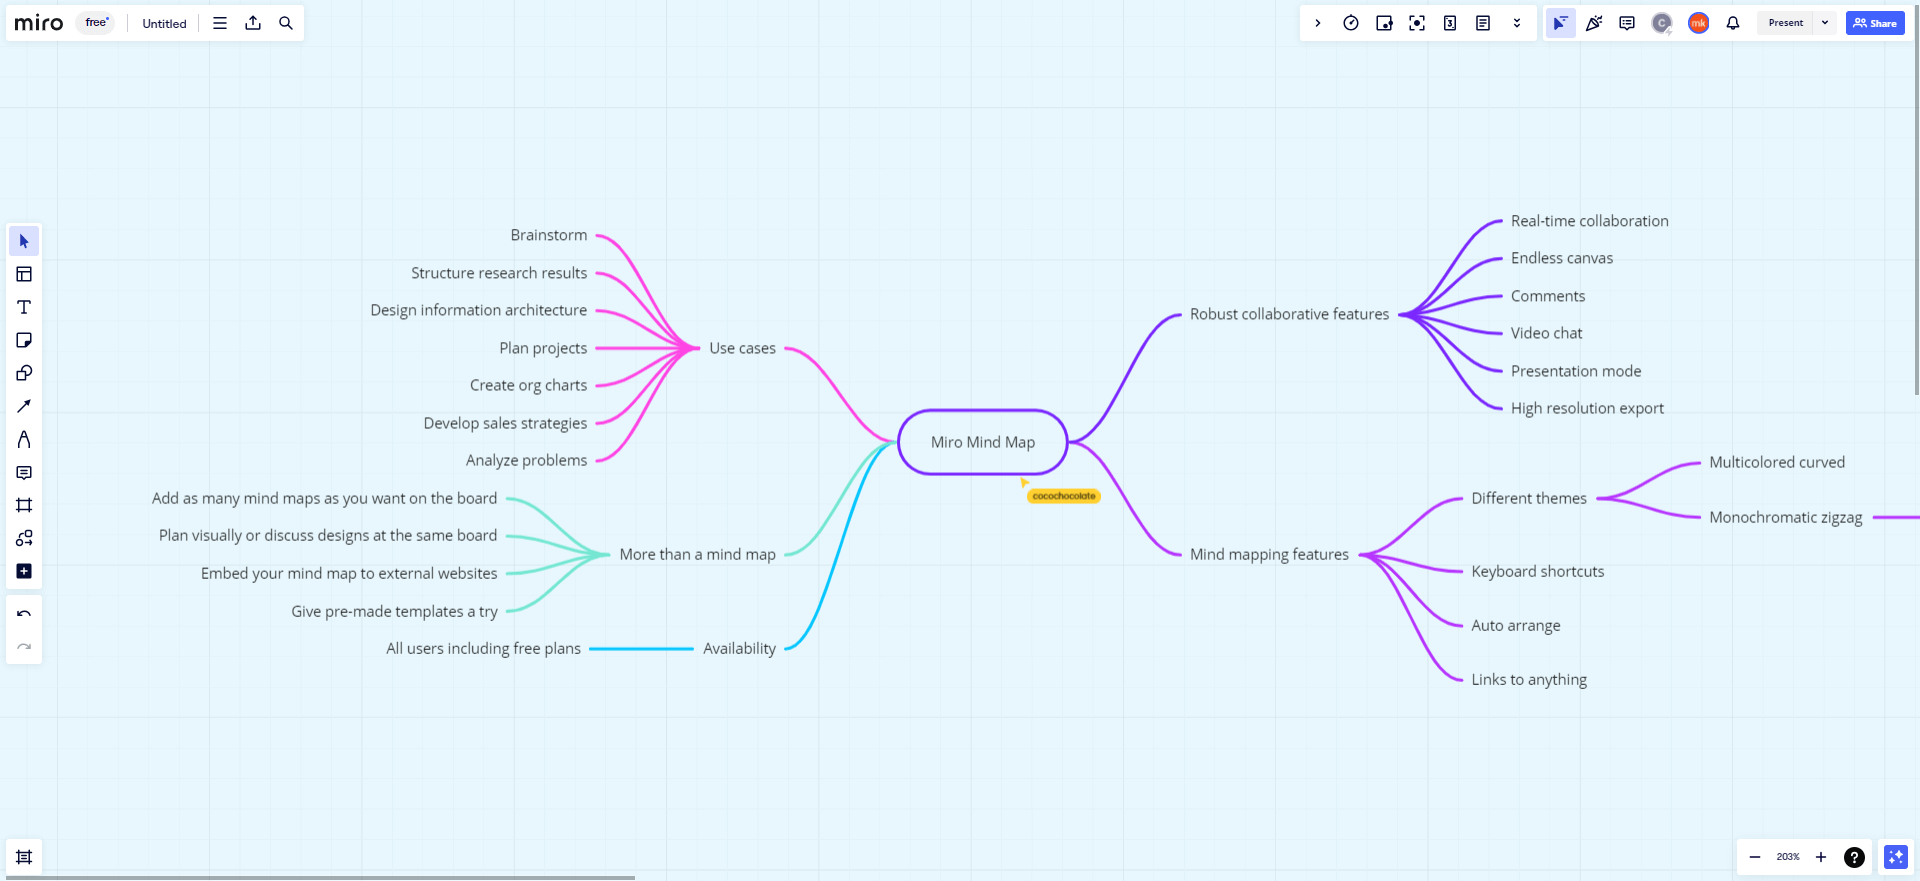Click the gray C collaborator avatar
The image size is (1920, 881).
(x=1662, y=23)
